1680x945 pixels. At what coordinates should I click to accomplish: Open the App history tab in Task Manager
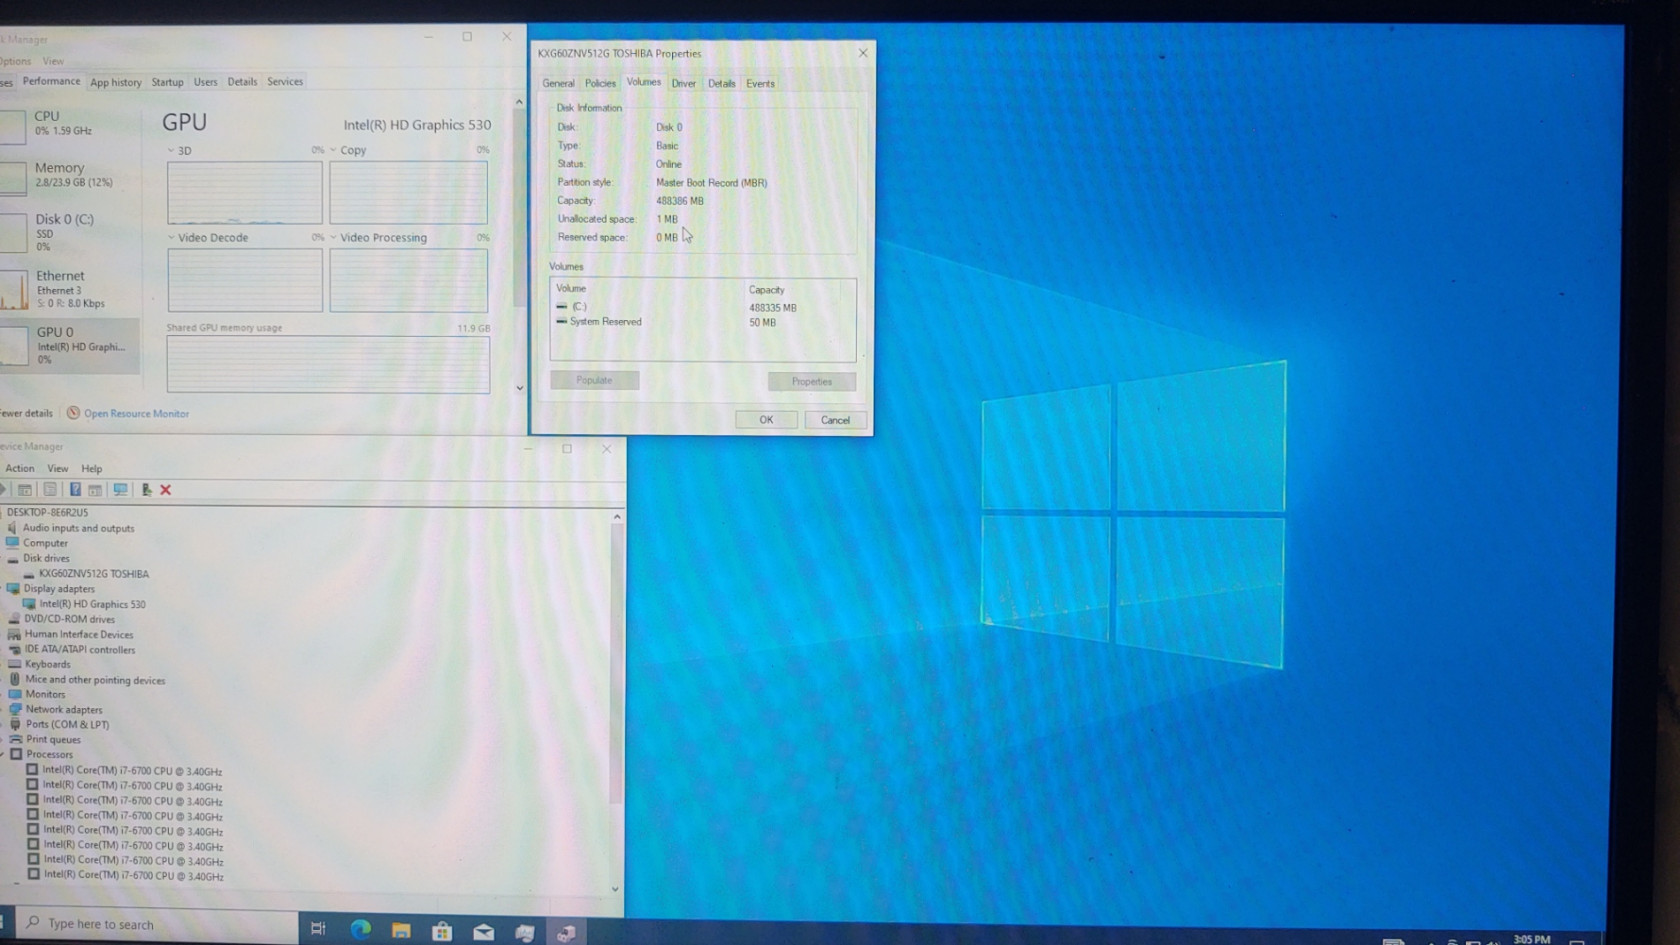(x=116, y=82)
